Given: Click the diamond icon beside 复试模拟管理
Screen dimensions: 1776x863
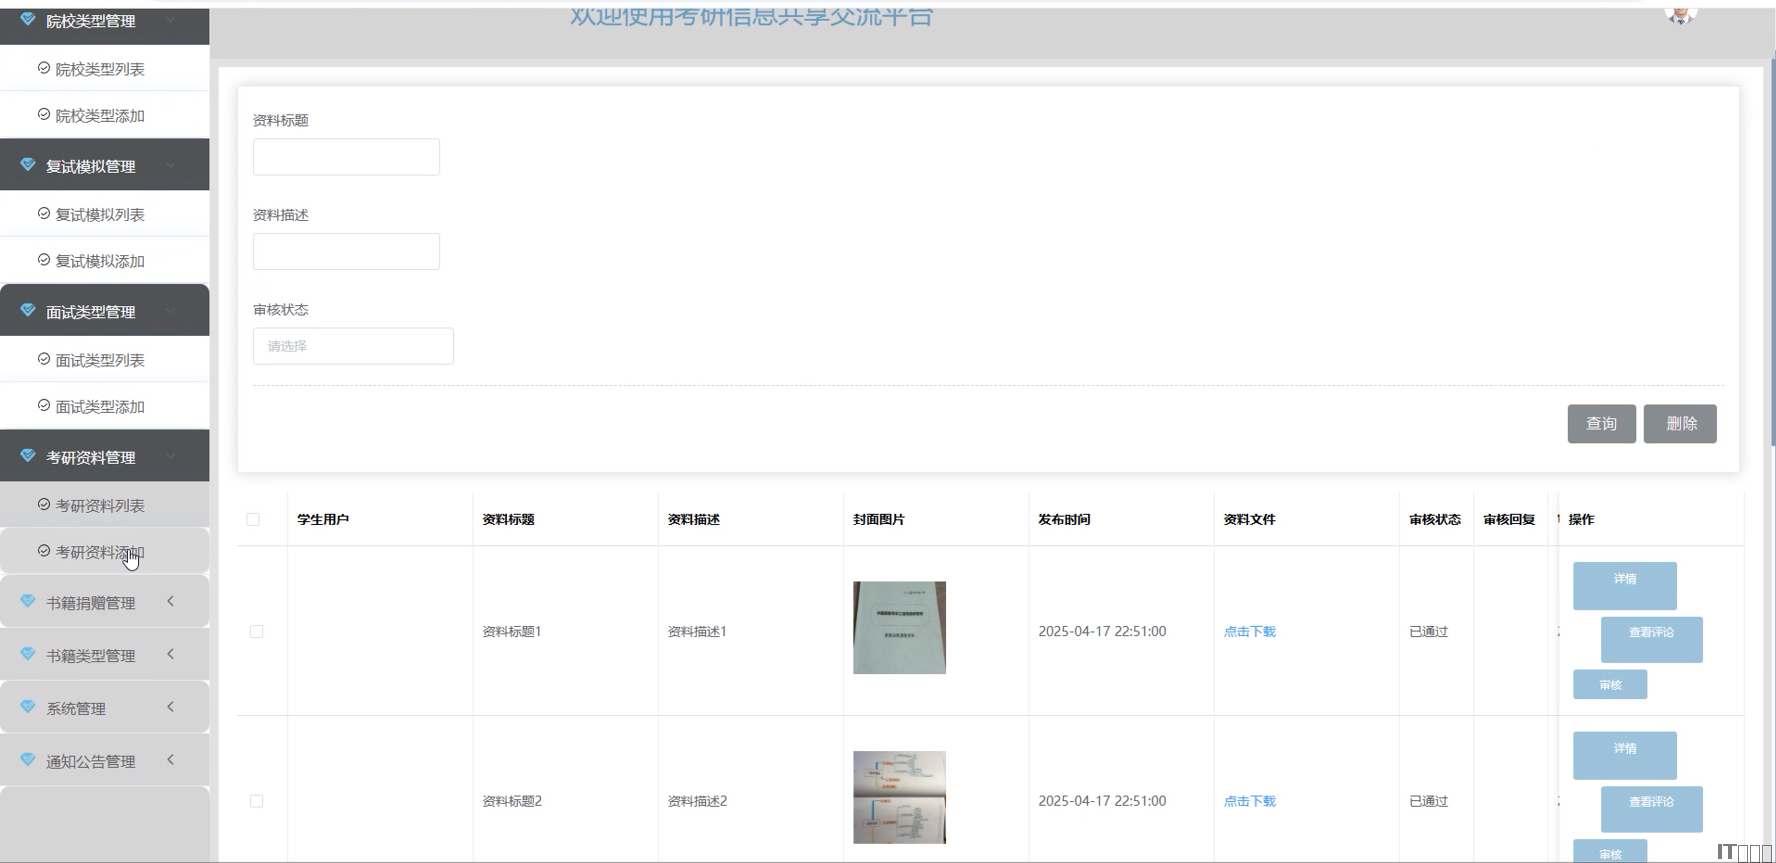Looking at the screenshot, I should (28, 165).
